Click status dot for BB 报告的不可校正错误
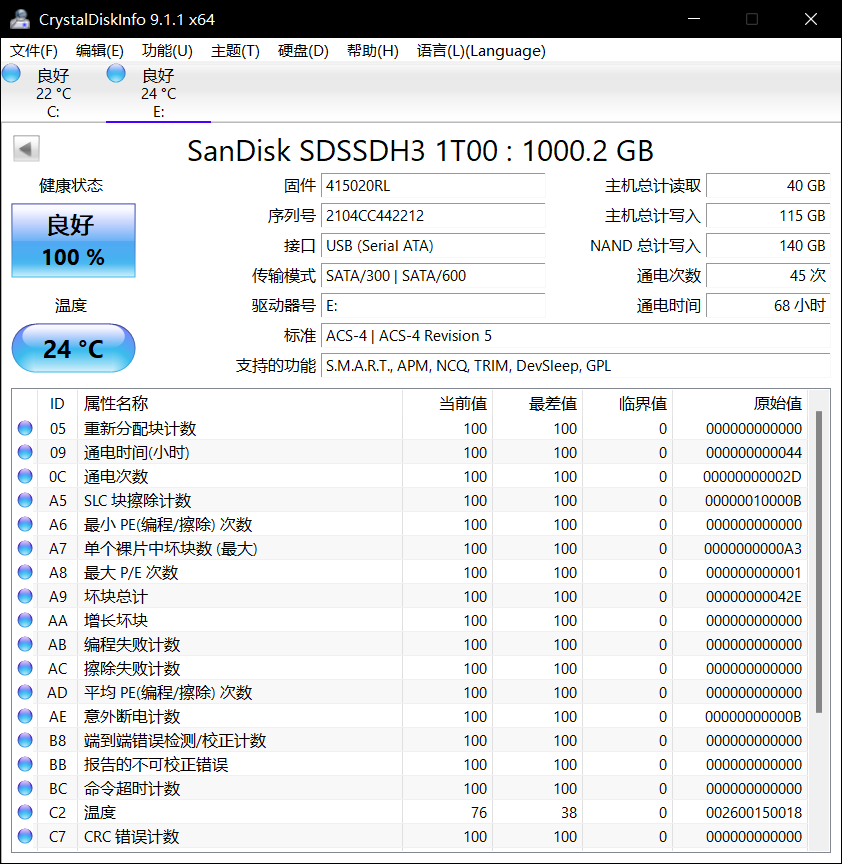The height and width of the screenshot is (864, 842). click(25, 764)
